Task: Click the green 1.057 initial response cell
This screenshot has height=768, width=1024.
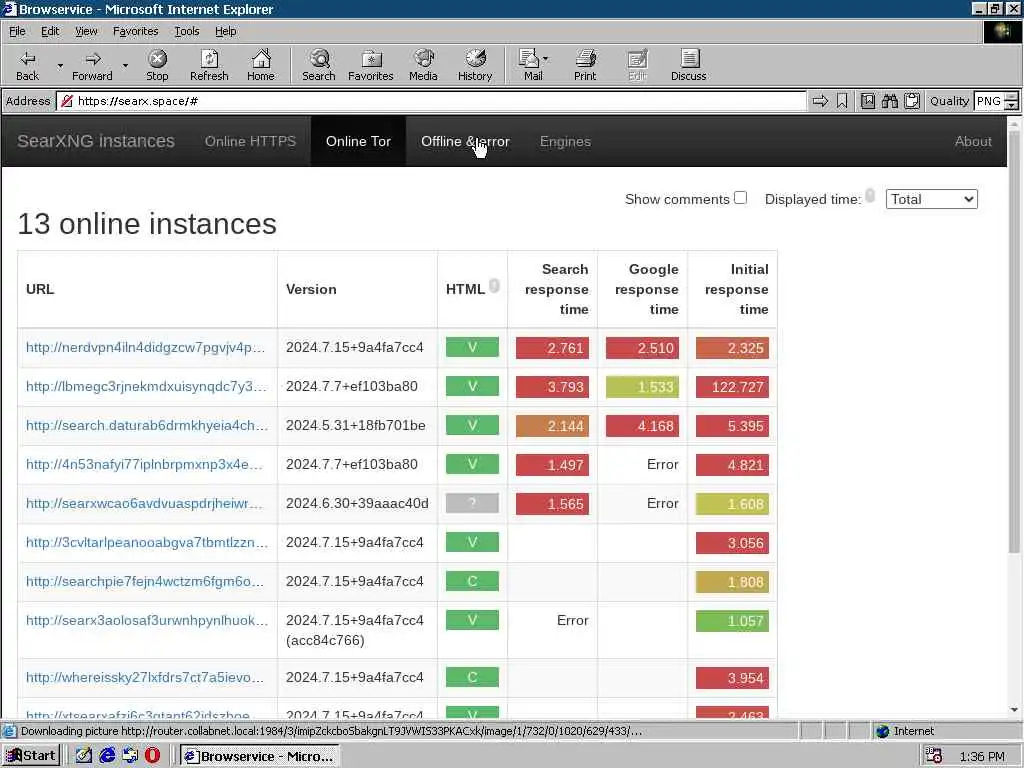Action: [x=732, y=621]
